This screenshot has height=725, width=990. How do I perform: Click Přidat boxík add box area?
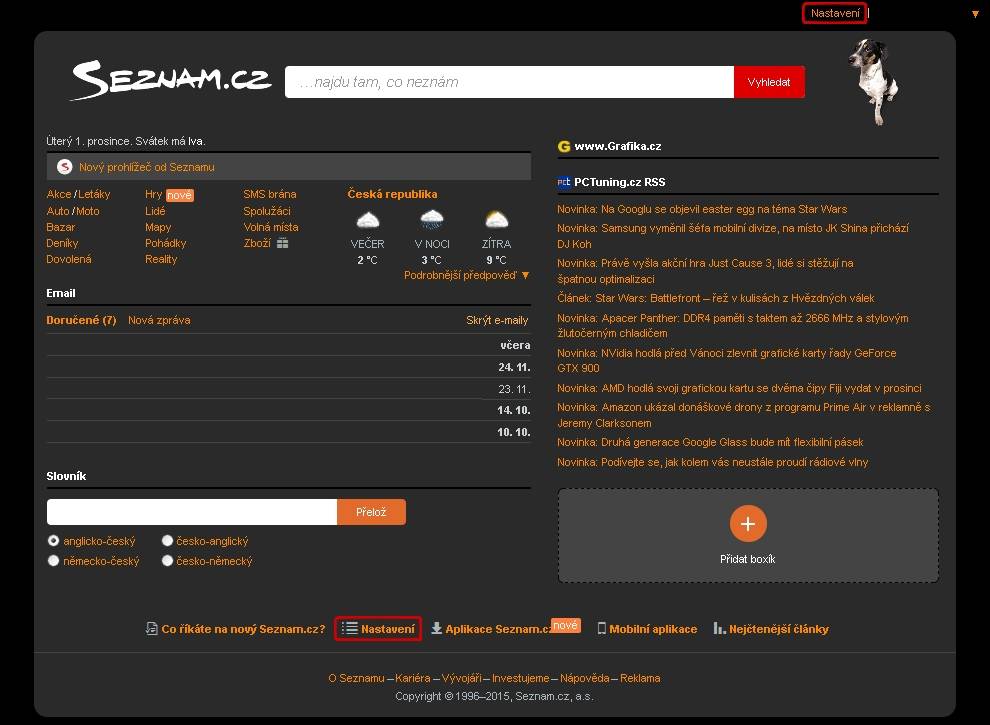(748, 536)
